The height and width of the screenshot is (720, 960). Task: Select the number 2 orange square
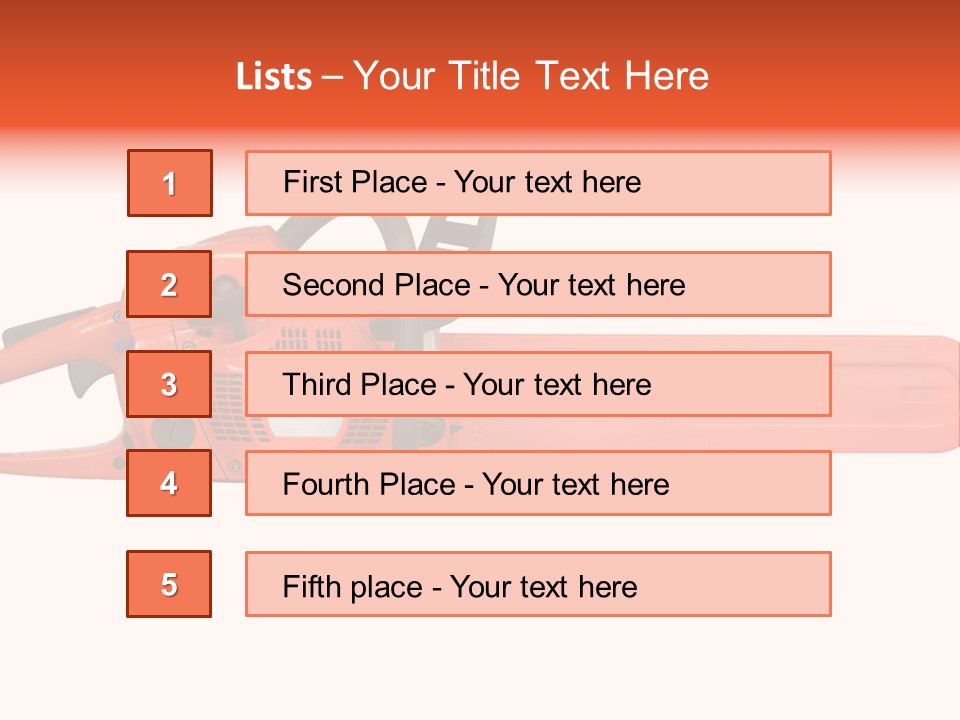click(x=169, y=284)
